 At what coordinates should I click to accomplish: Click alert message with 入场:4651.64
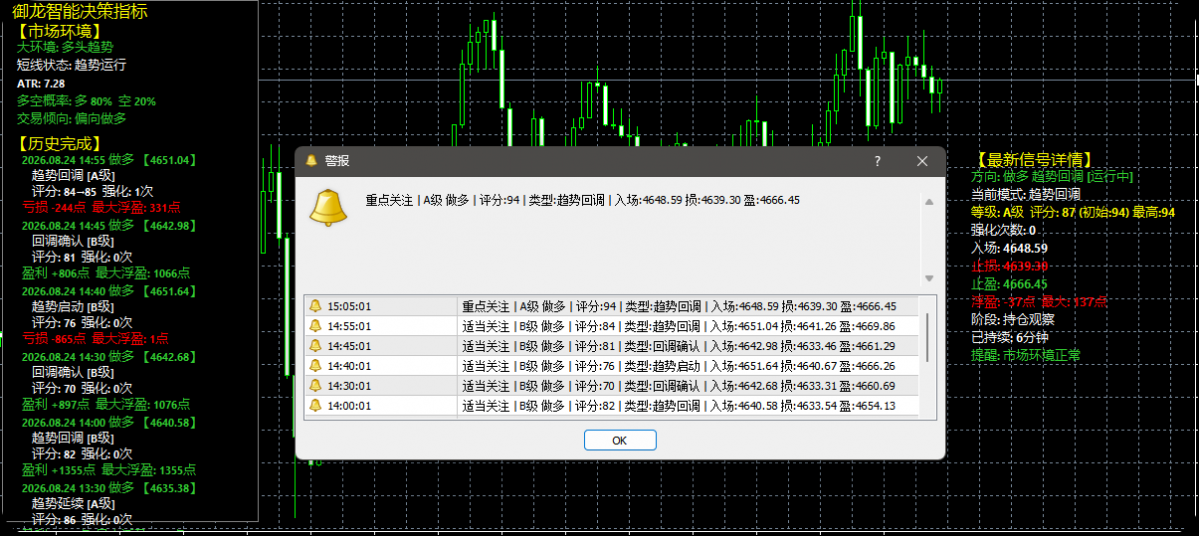click(678, 365)
